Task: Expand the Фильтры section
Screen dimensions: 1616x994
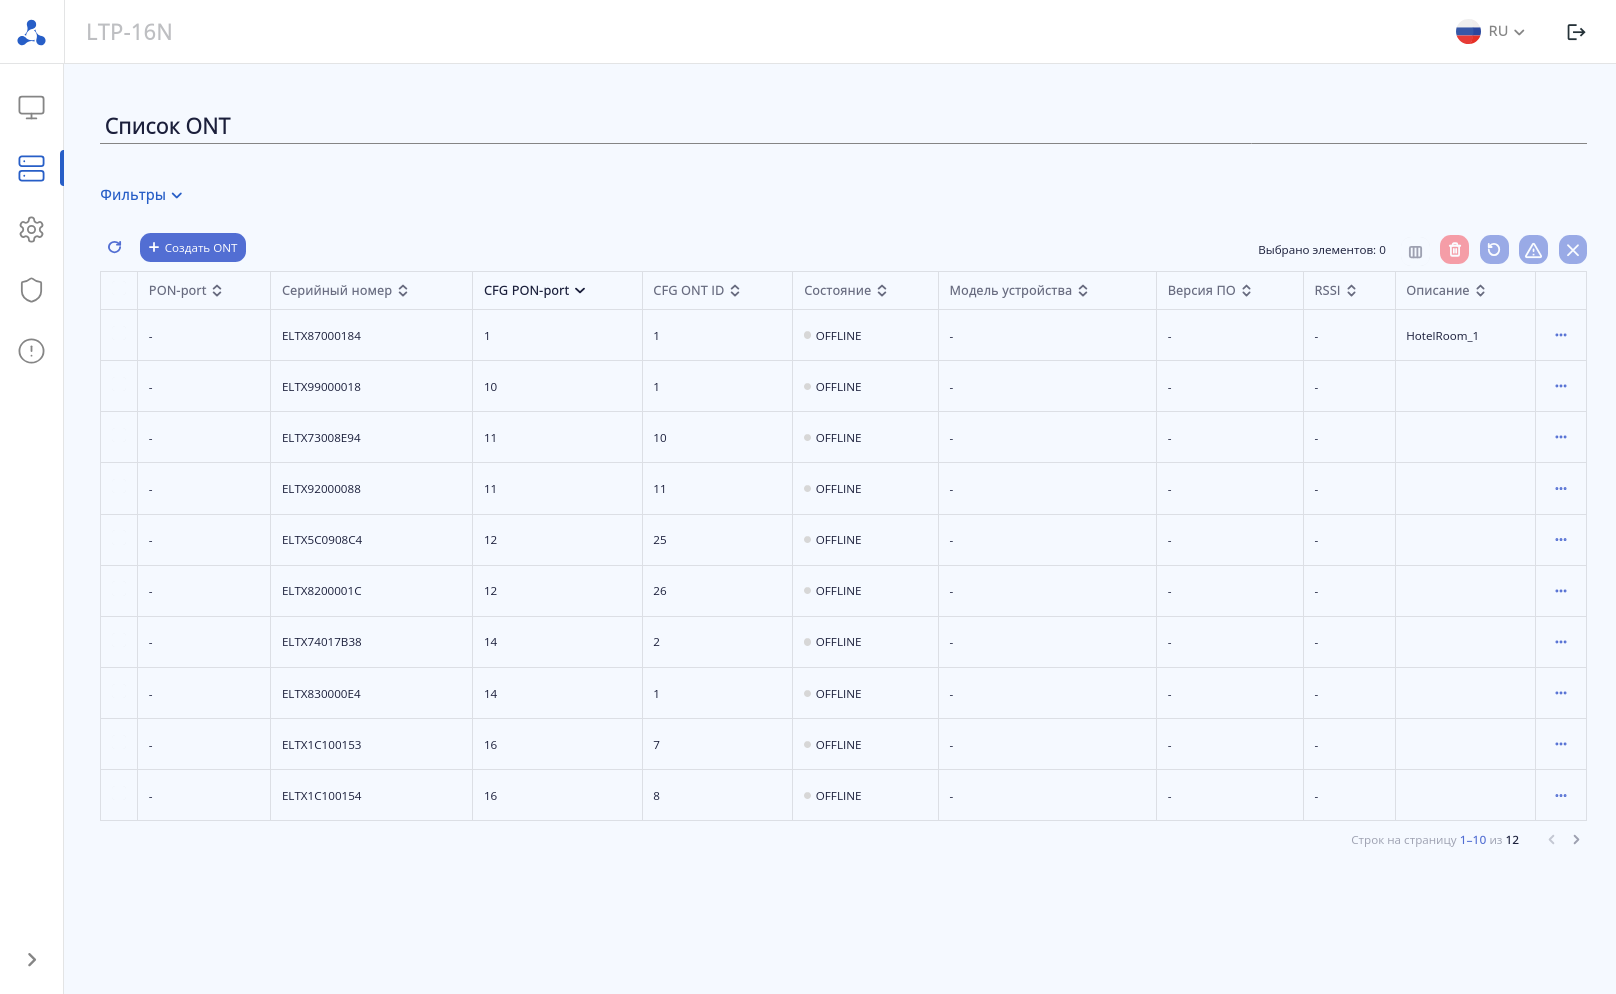Action: [x=141, y=195]
